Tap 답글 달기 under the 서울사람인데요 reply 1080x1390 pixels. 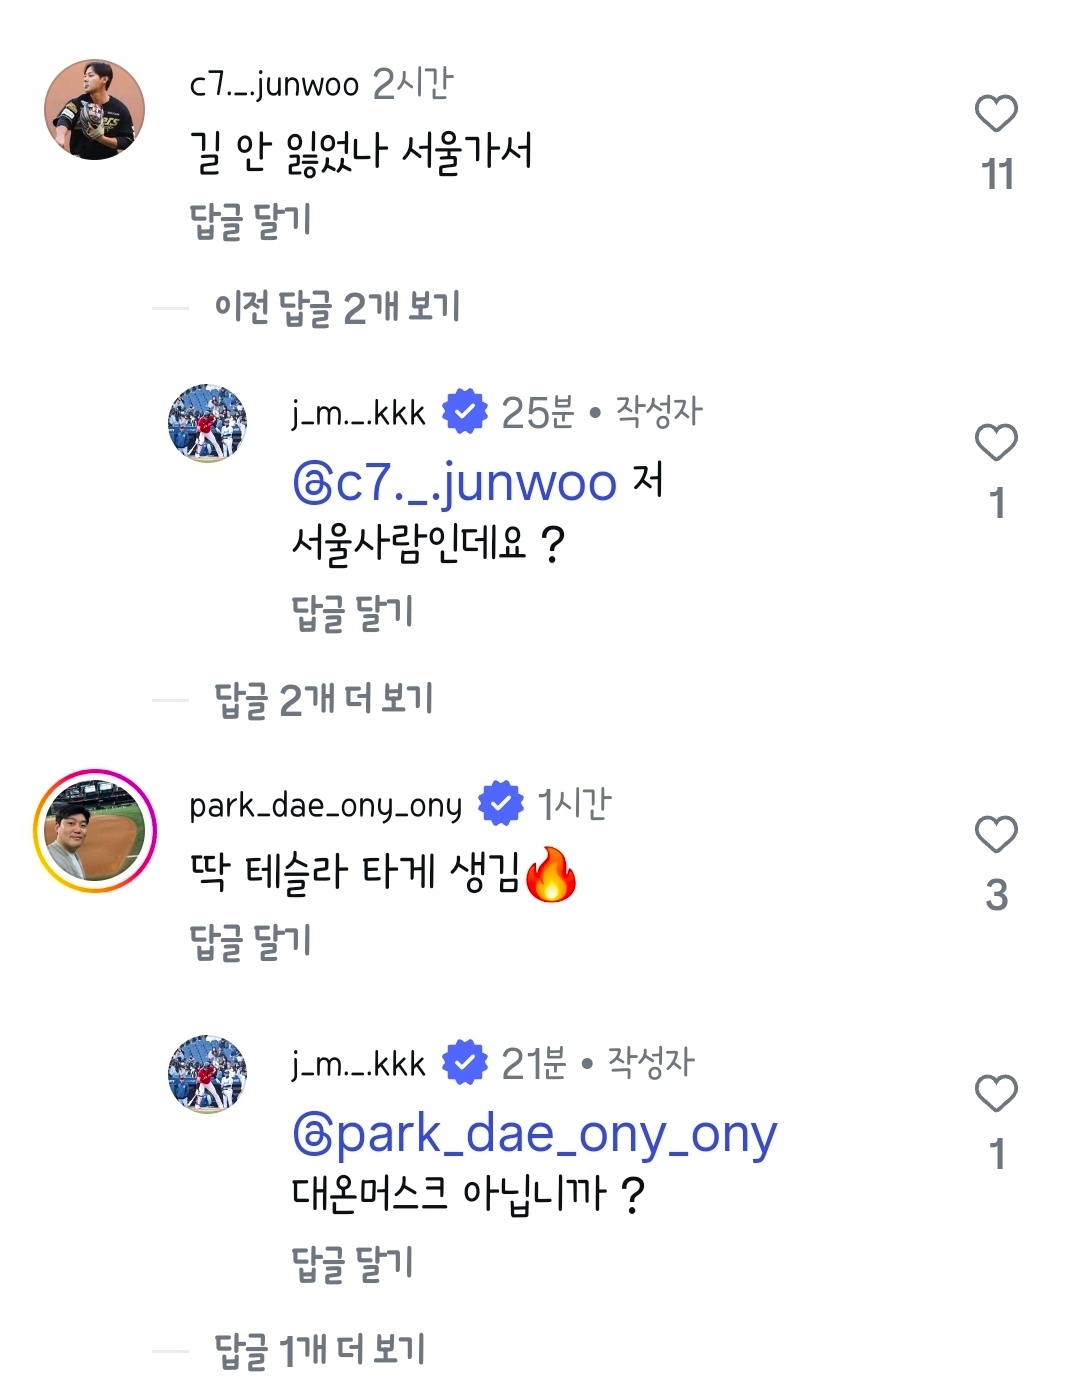tap(352, 612)
